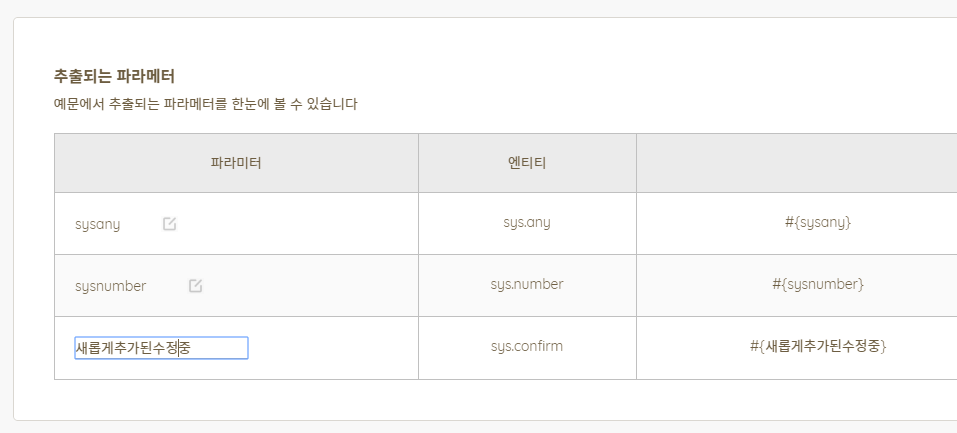Viewport: 957px width, 433px height.
Task: Click empty space beside the sysnumber edit icon
Action: coord(305,286)
